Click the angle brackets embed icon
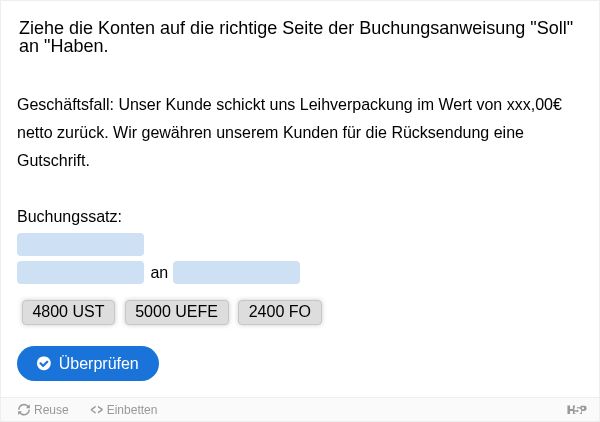Viewport: 600px width, 422px height. (x=96, y=410)
